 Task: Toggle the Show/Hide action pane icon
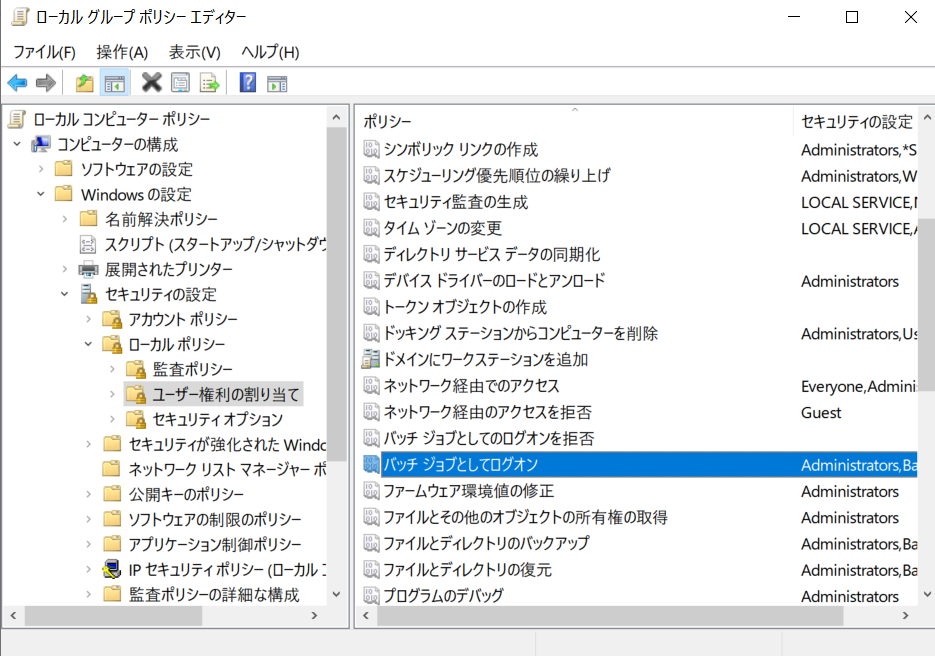277,83
